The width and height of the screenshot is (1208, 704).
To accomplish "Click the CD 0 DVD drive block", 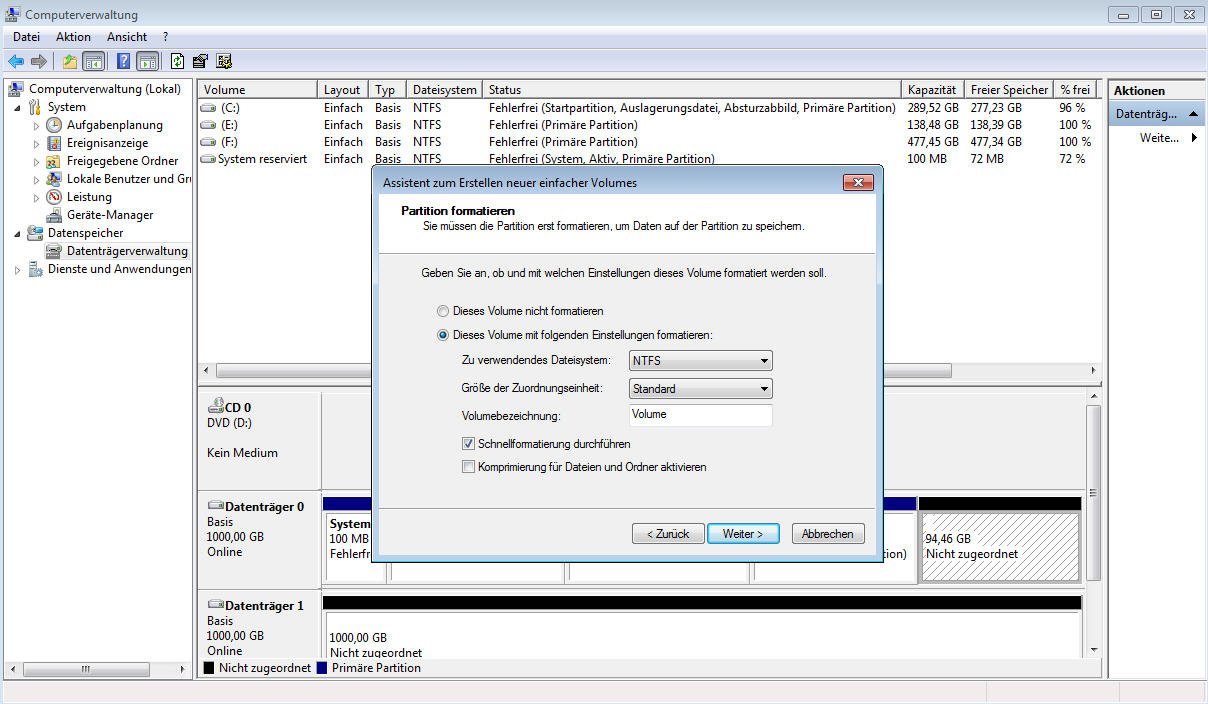I will [x=259, y=440].
